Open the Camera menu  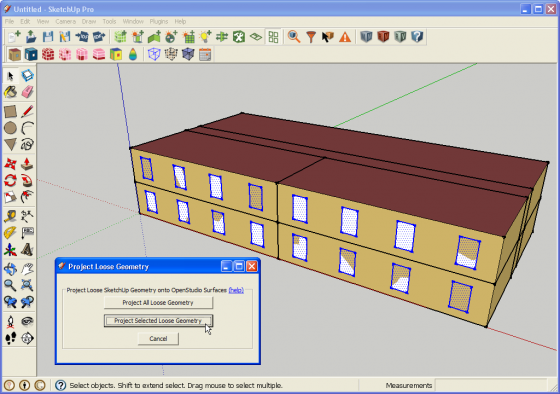65,21
